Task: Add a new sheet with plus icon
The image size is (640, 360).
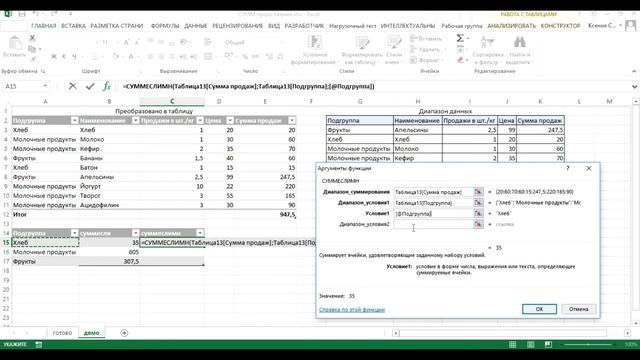Action: click(124, 333)
